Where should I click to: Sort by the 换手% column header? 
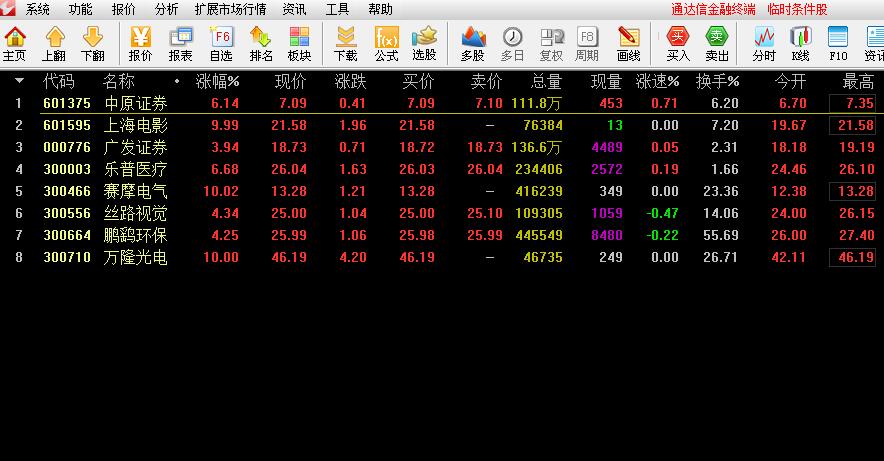click(x=717, y=82)
